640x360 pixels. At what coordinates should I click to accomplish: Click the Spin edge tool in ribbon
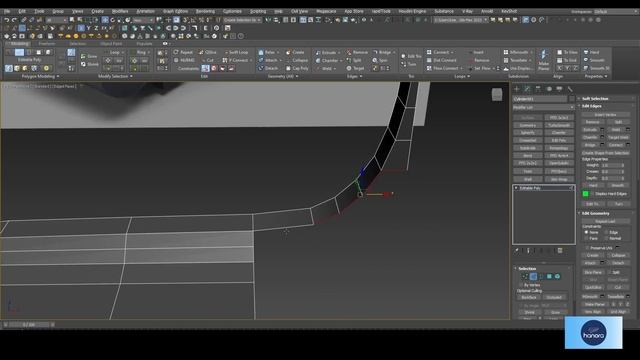point(380,60)
